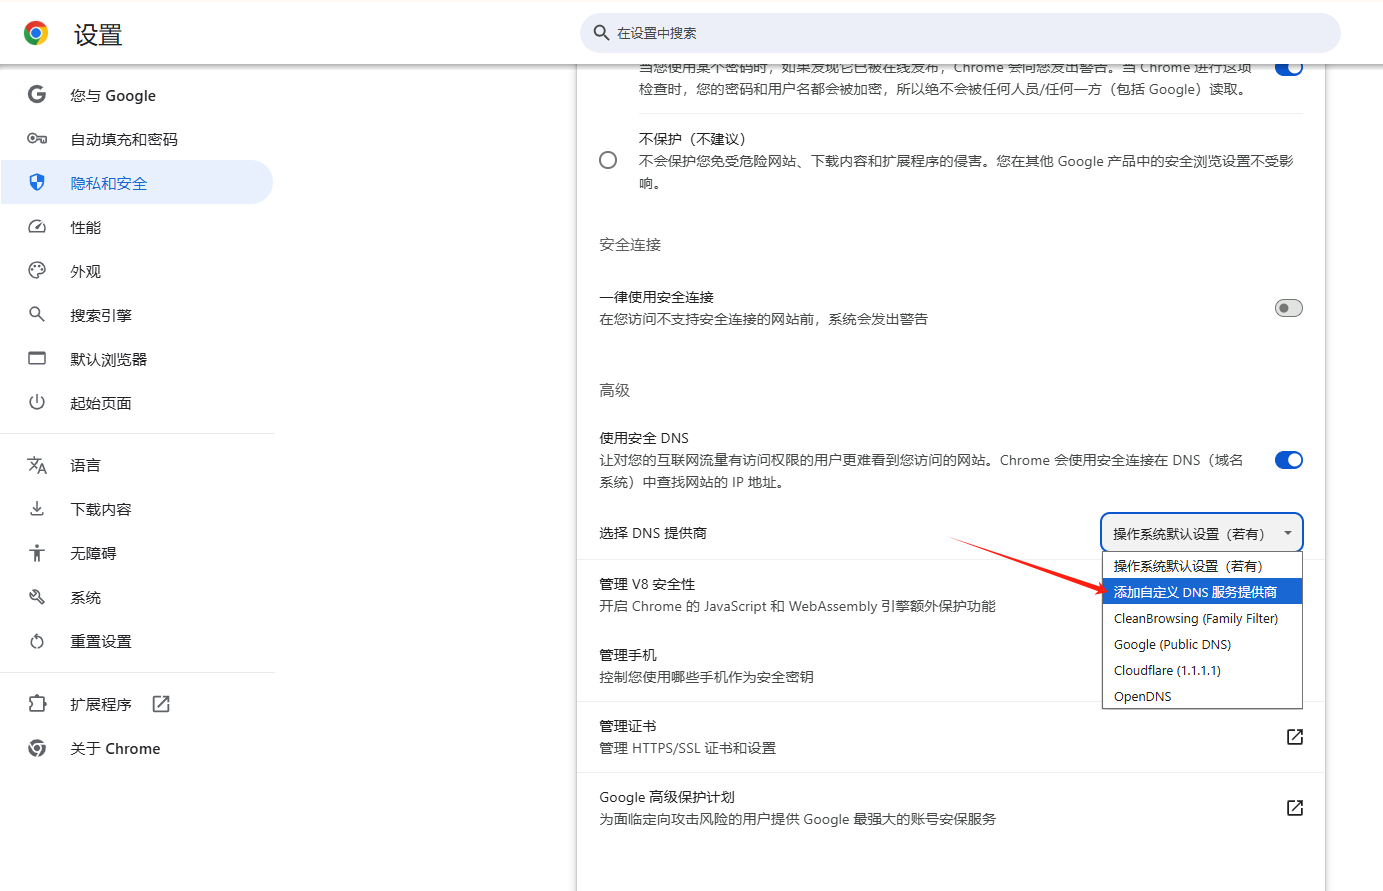Viewport: 1383px width, 891px height.
Task: Click the accessibility person icon
Action: coord(37,553)
